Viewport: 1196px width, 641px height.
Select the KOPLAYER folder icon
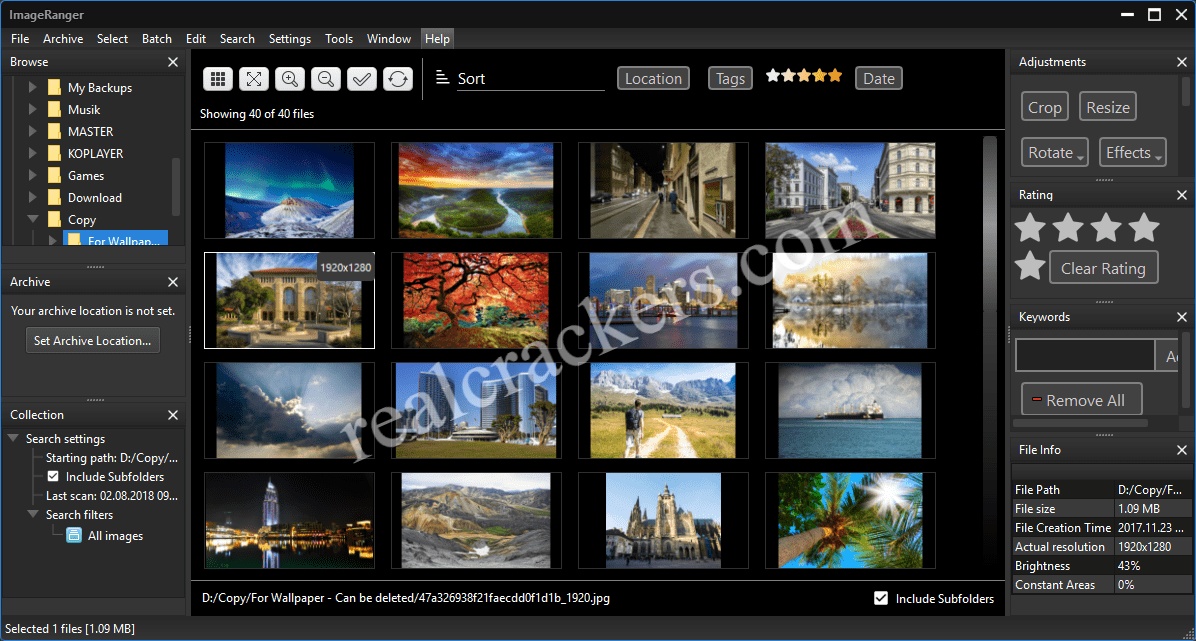[53, 153]
